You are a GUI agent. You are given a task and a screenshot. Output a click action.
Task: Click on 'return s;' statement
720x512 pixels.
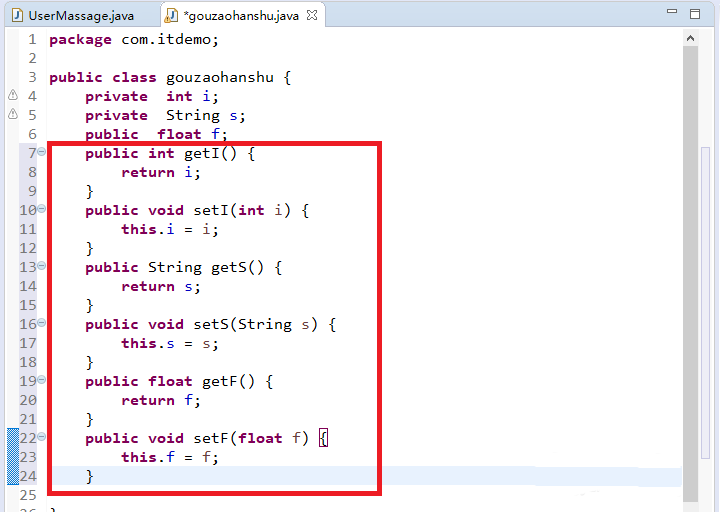click(x=161, y=287)
